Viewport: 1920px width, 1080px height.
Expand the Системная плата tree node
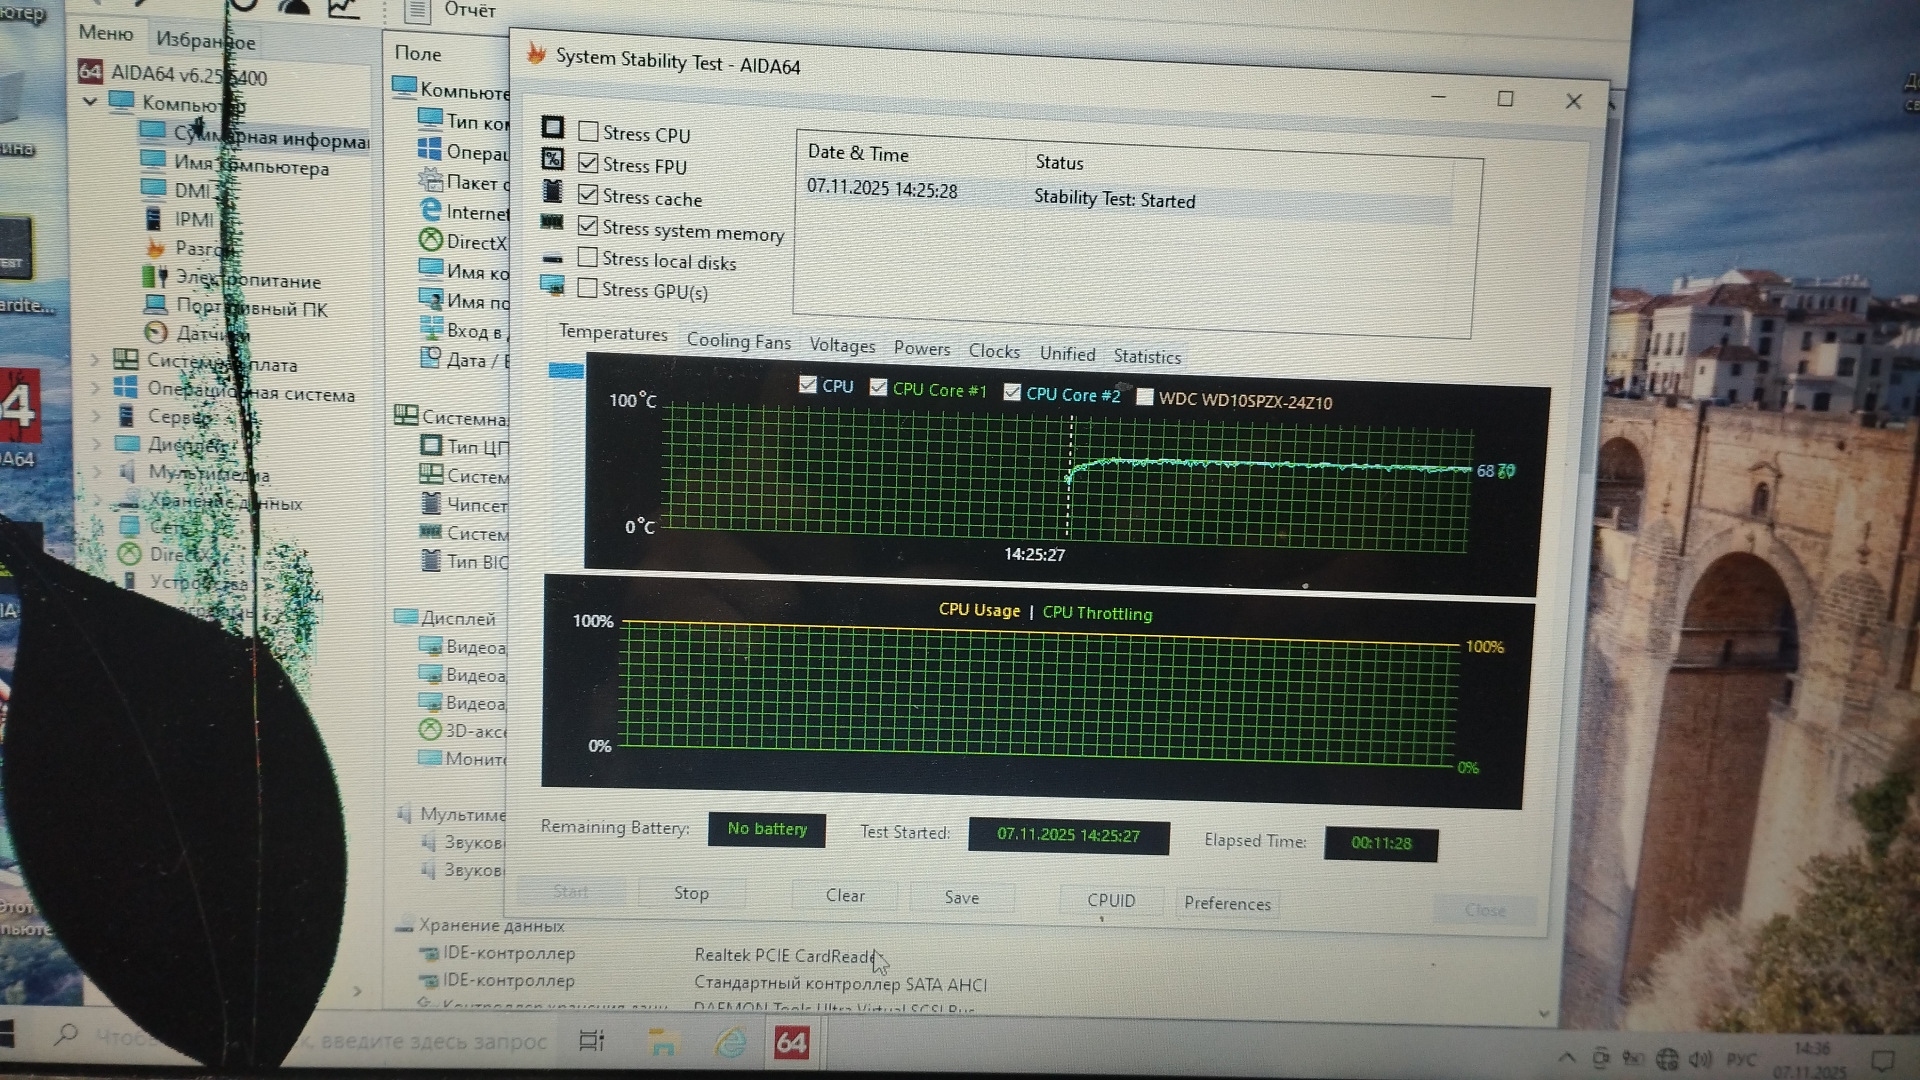[96, 358]
